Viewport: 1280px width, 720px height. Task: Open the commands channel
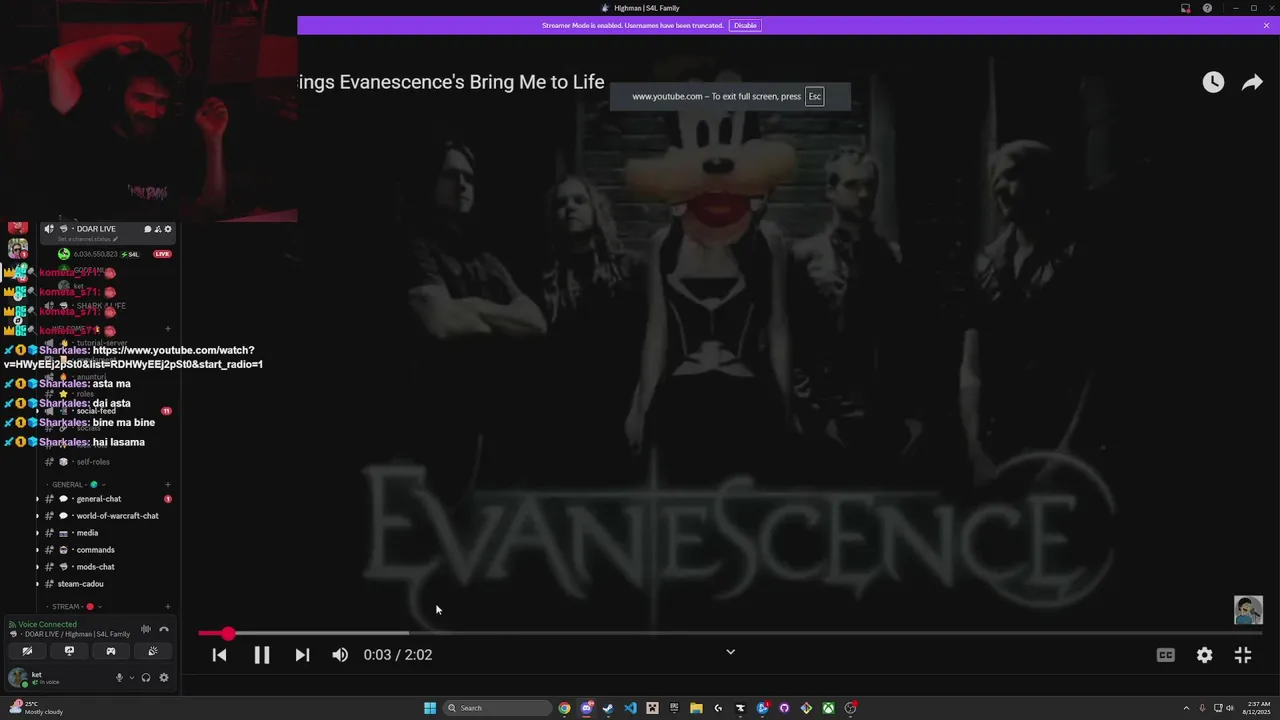(96, 550)
